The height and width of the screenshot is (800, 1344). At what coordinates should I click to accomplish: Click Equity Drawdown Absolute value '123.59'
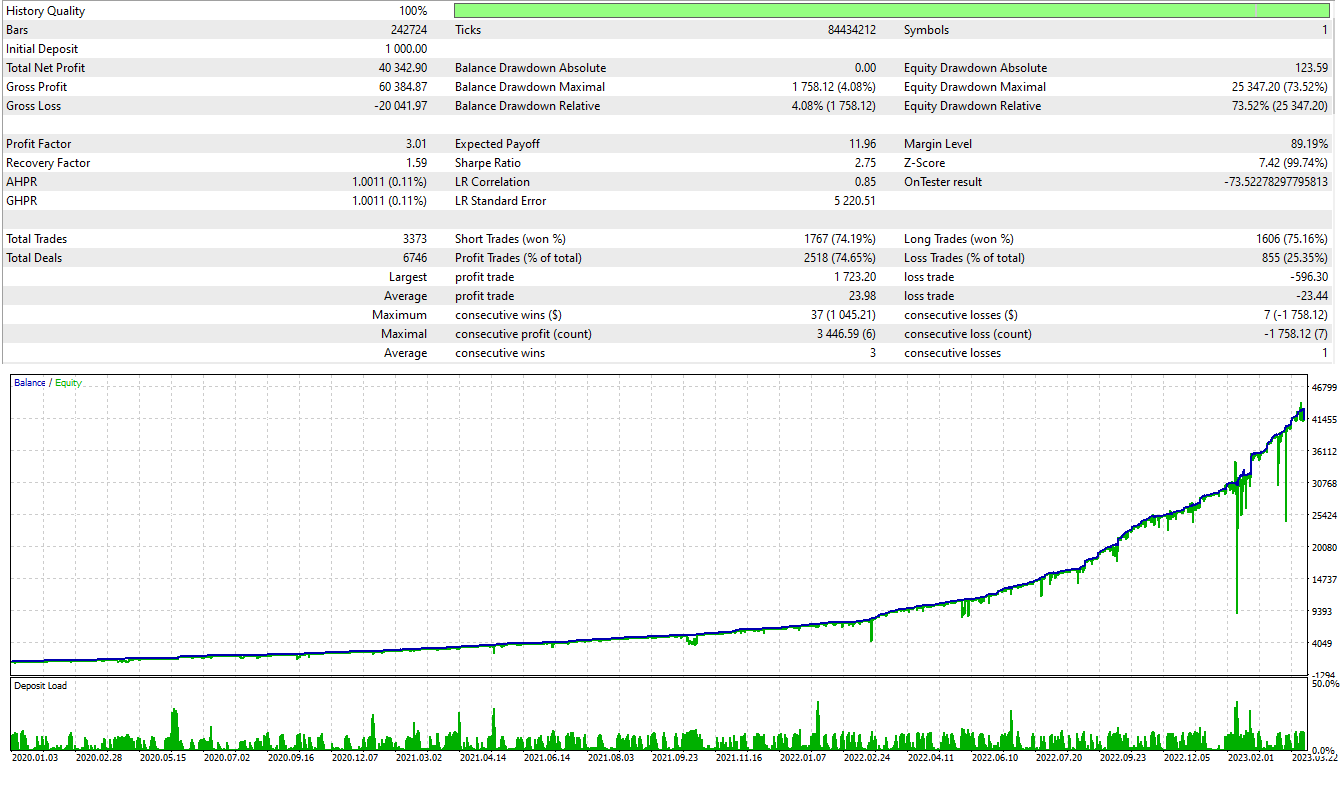click(x=1310, y=68)
